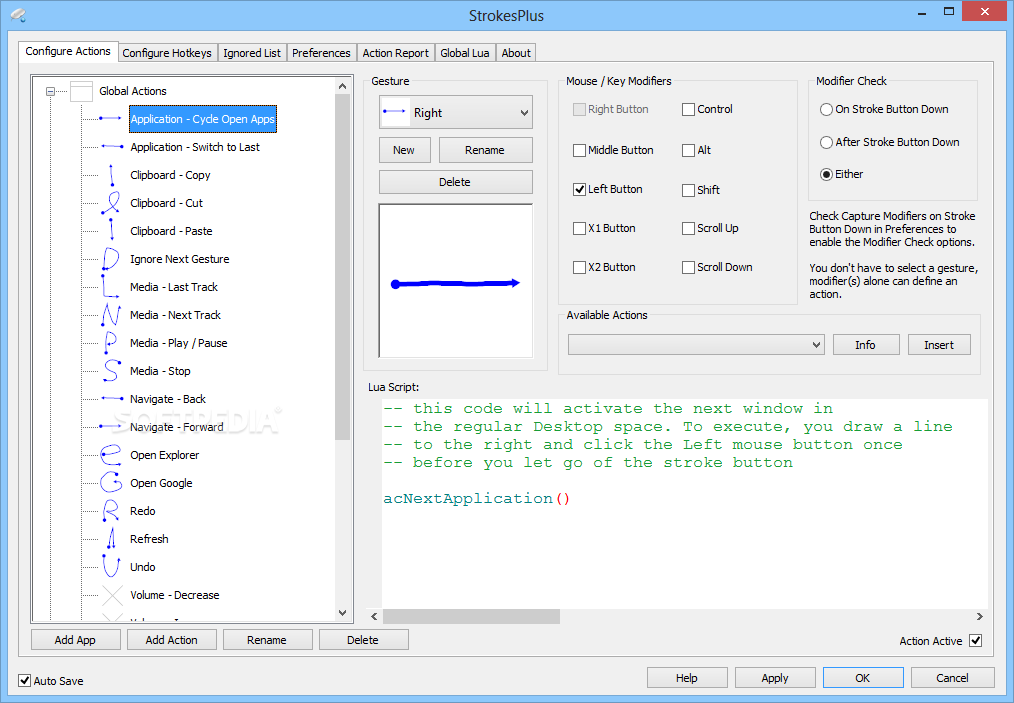
Task: Check the Shift key modifier
Action: (688, 190)
